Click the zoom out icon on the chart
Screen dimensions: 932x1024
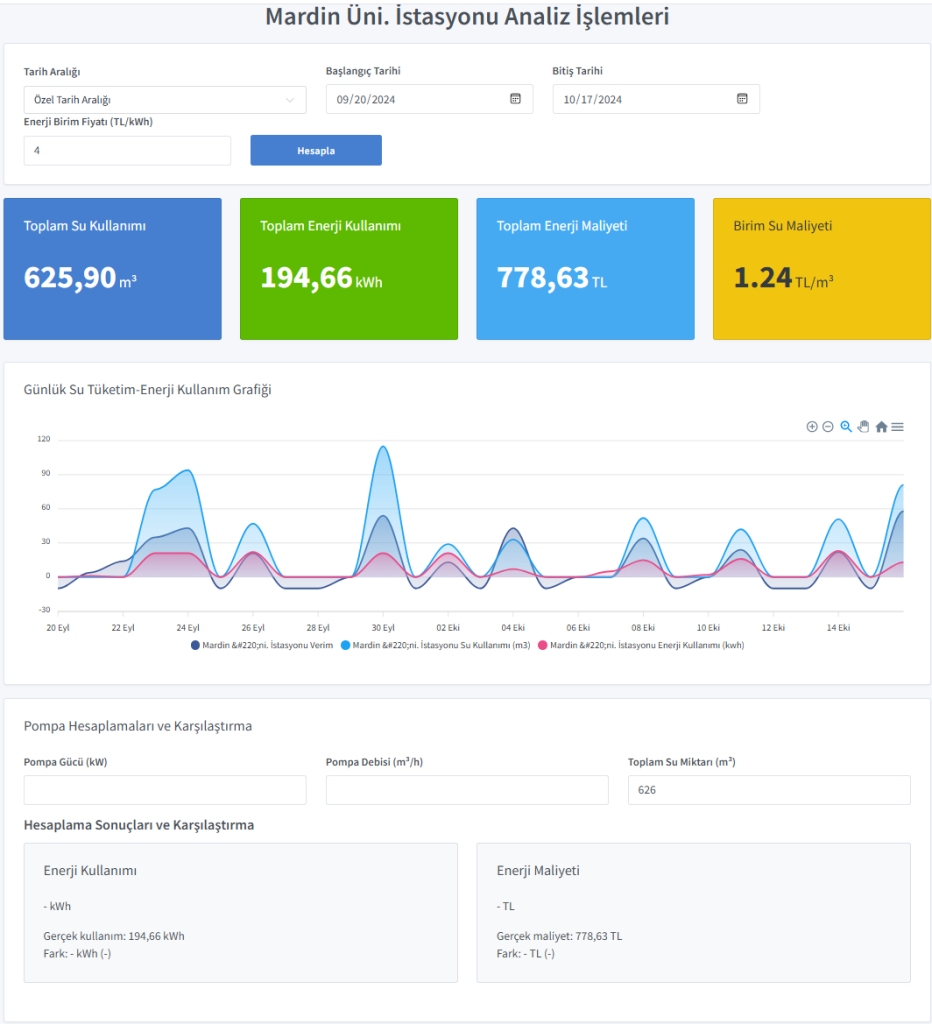pyautogui.click(x=828, y=426)
